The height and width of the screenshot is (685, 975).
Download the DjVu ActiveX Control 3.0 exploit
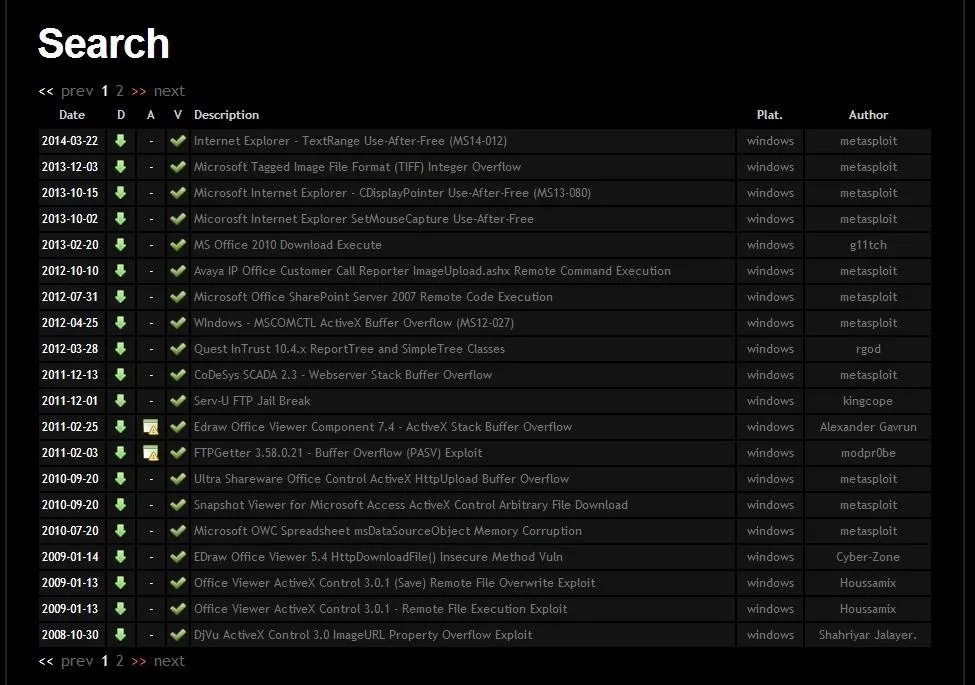121,635
